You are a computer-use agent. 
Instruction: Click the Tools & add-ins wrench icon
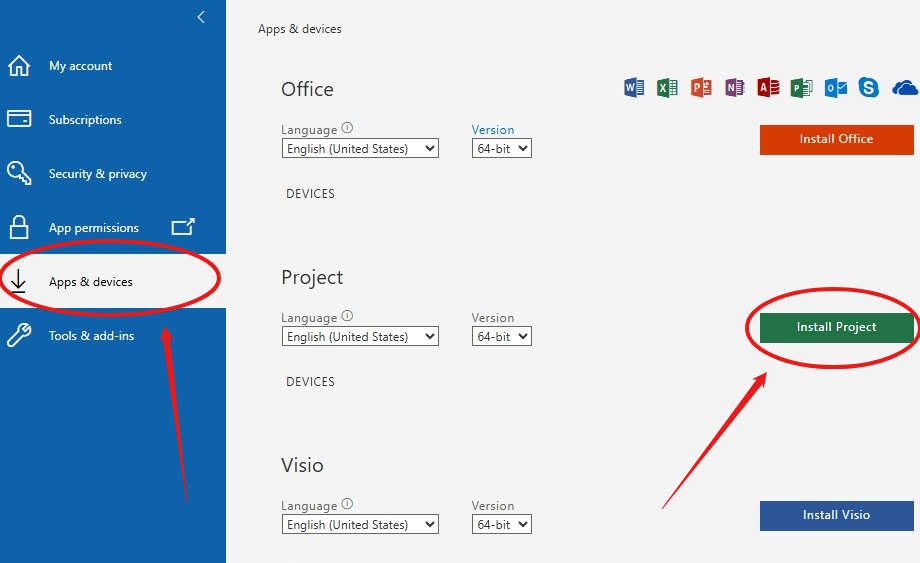(19, 335)
